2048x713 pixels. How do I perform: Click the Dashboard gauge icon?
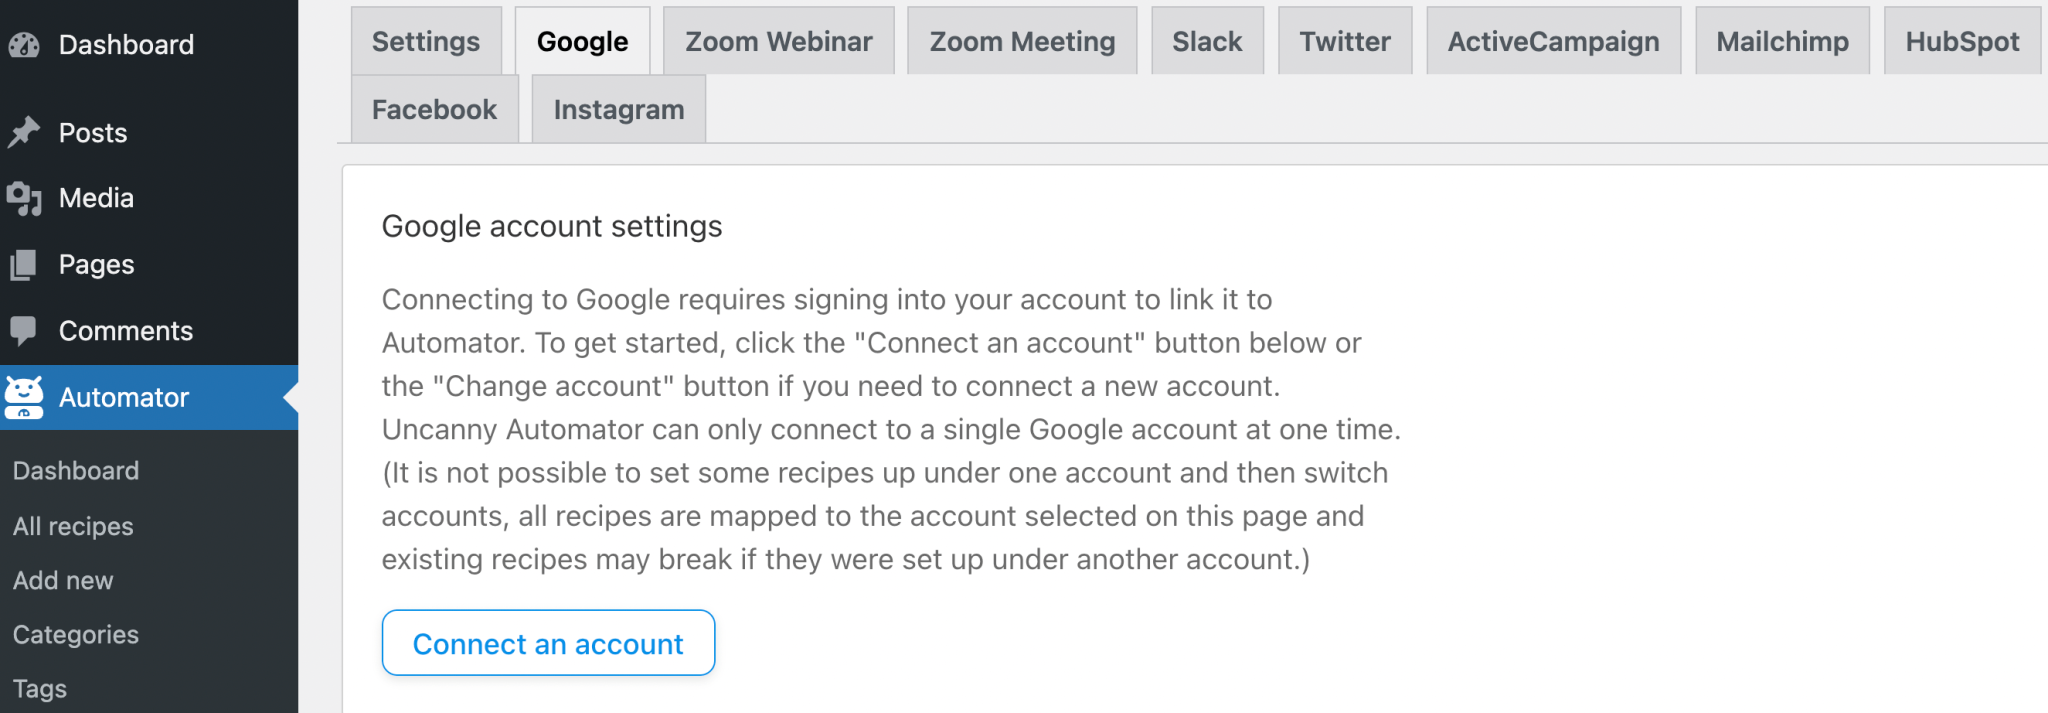coord(24,45)
